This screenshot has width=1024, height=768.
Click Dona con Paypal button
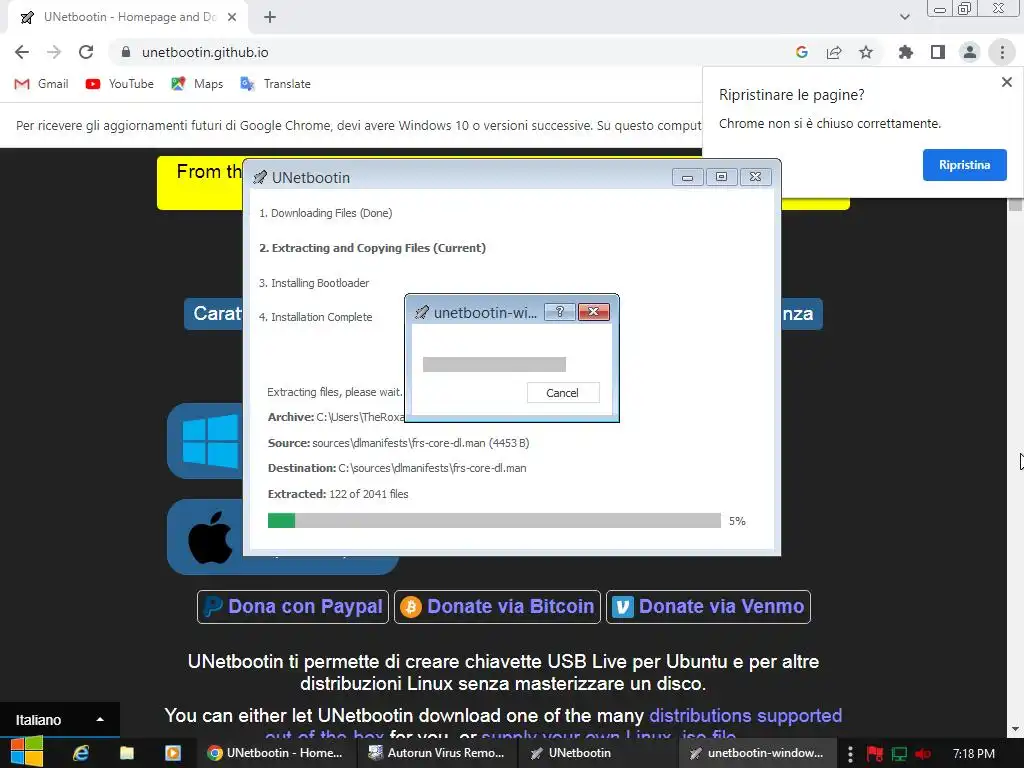(293, 607)
